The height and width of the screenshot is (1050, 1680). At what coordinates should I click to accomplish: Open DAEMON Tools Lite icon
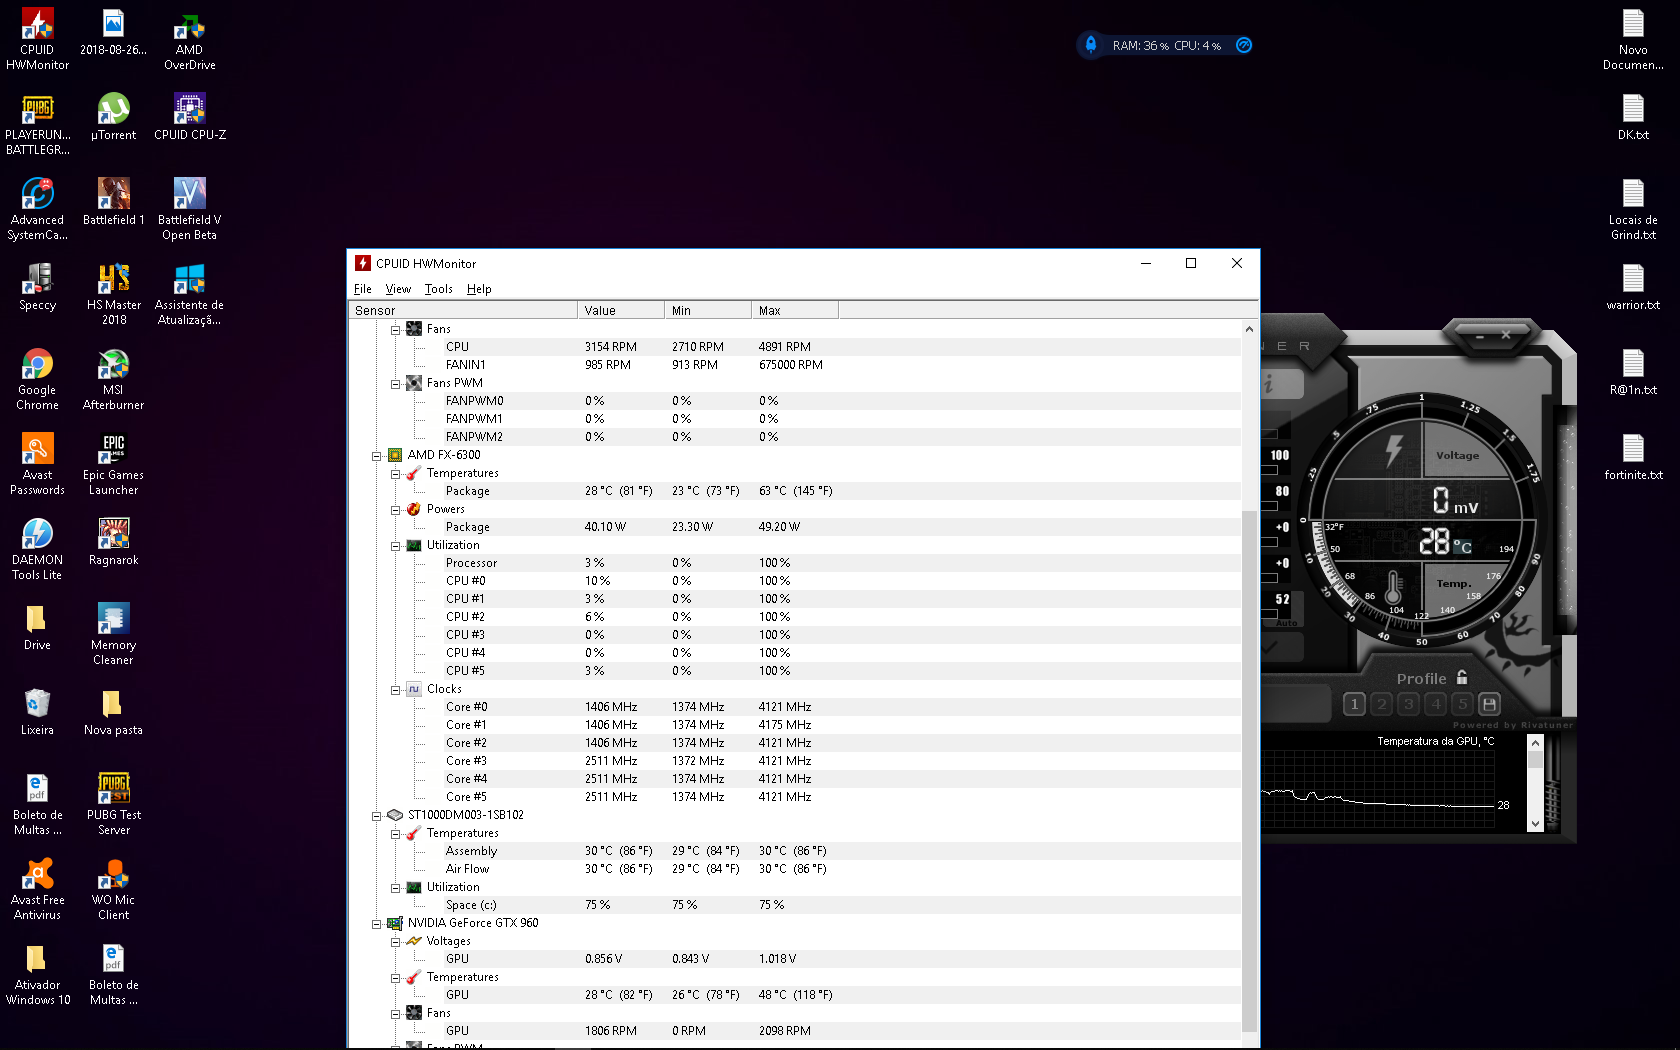(x=37, y=550)
